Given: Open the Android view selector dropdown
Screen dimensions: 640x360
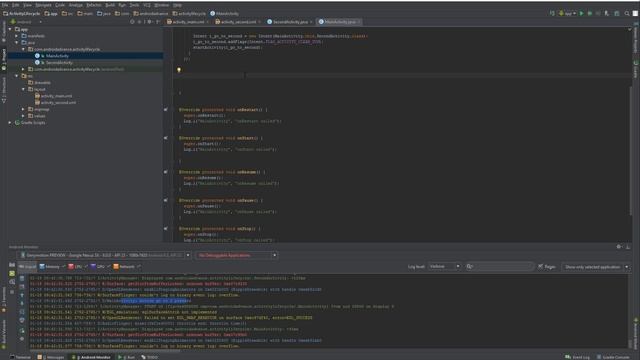Looking at the screenshot, I should 27,22.
